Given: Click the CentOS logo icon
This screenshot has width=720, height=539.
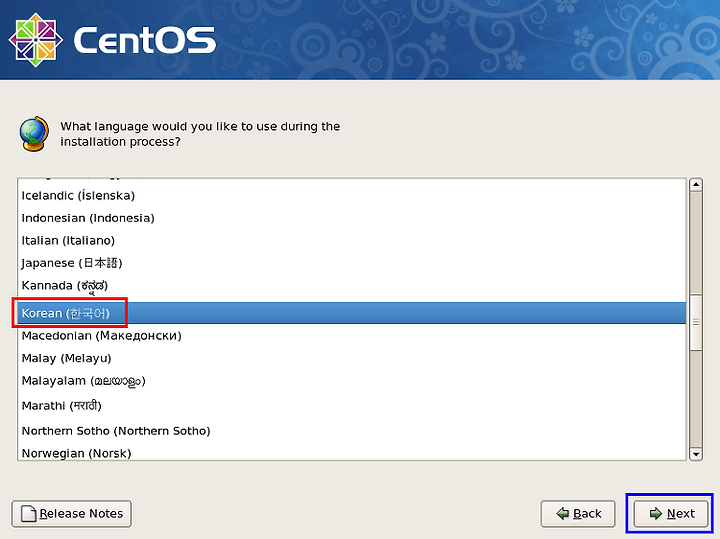Looking at the screenshot, I should tap(35, 39).
